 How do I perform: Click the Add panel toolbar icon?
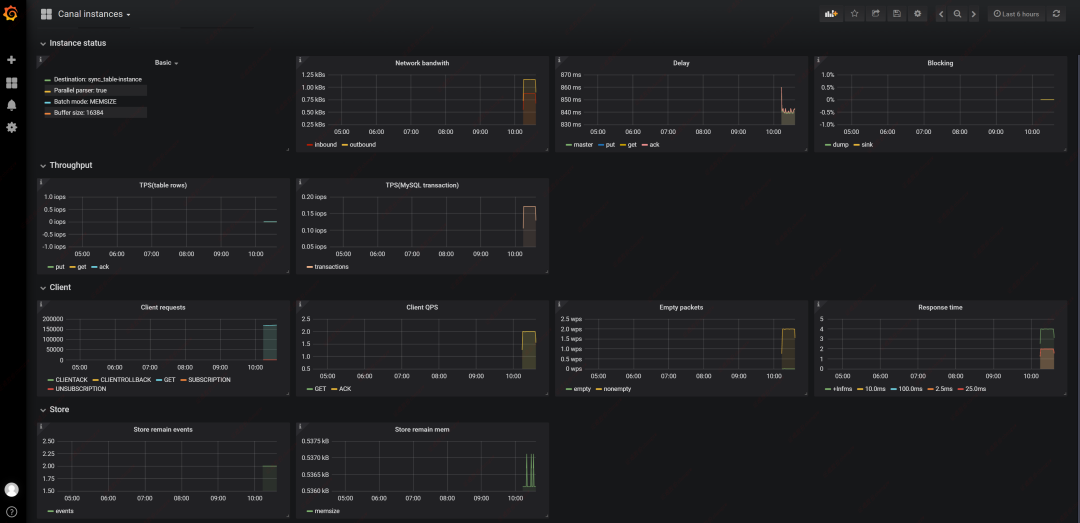click(x=831, y=14)
